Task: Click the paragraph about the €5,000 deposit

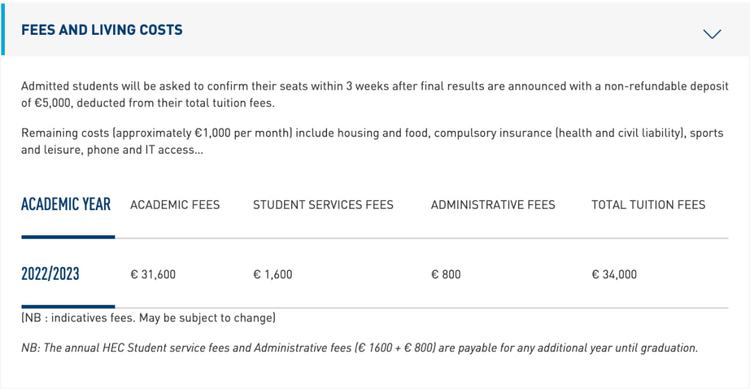Action: 375,94
